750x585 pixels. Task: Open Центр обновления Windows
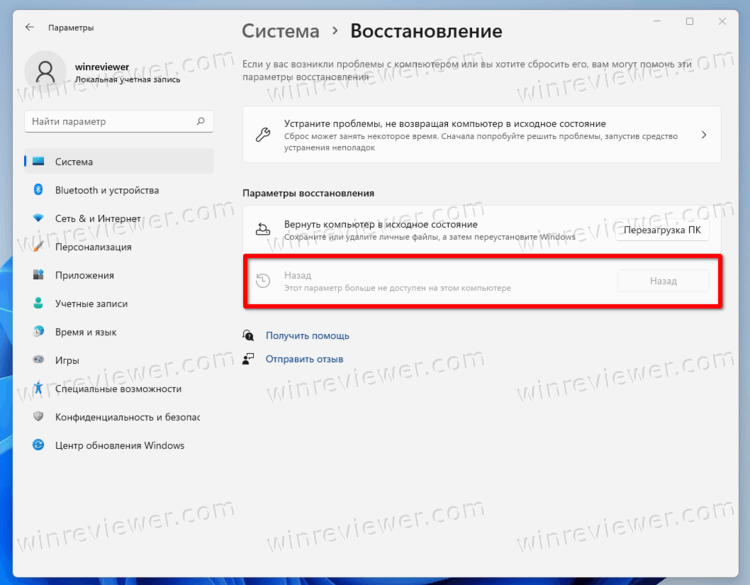[x=119, y=445]
